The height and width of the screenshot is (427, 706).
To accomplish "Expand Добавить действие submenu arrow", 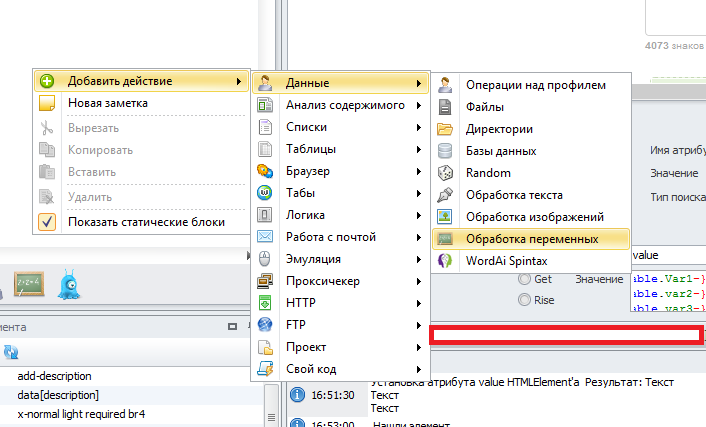I will pos(239,81).
